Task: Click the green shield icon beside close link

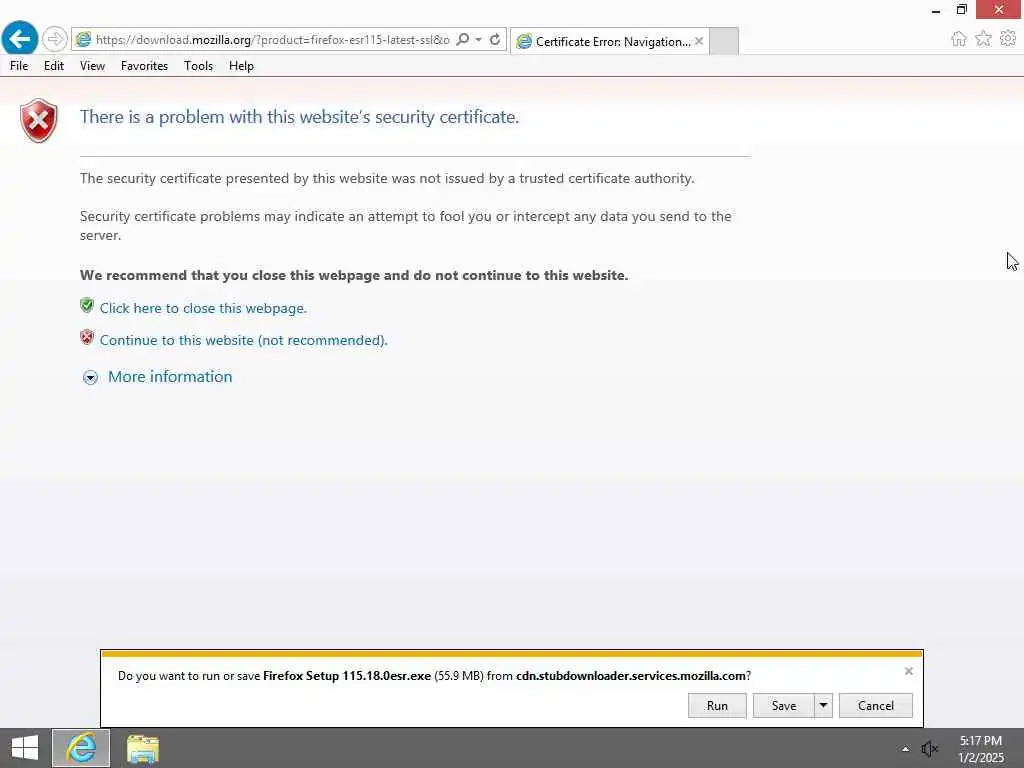Action: (87, 305)
